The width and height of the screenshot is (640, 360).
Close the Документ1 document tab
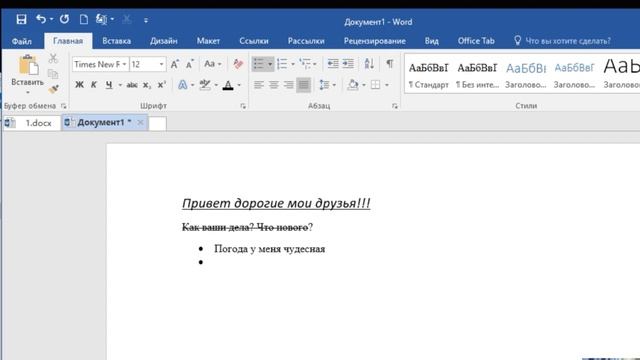pyautogui.click(x=140, y=122)
